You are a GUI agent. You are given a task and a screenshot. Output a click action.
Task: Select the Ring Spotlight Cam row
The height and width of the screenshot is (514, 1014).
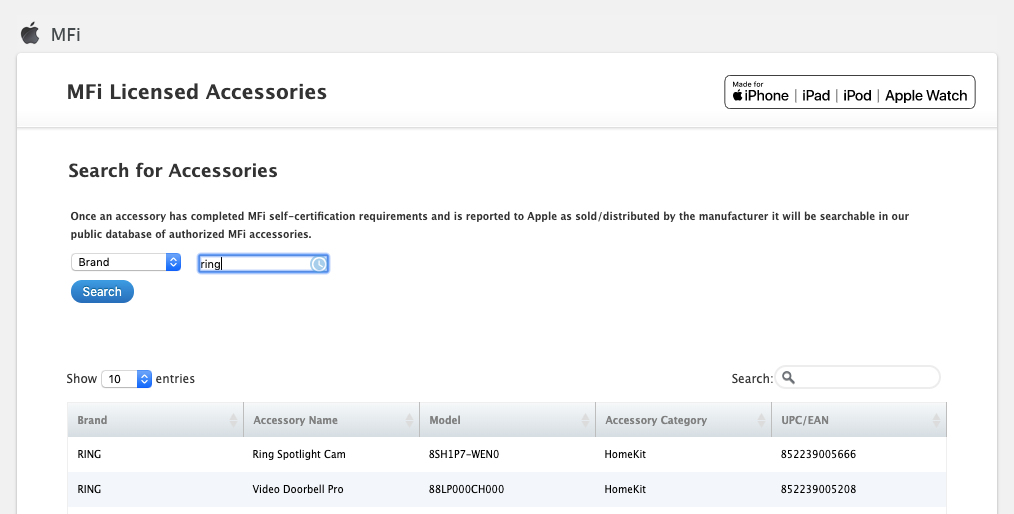pos(299,454)
